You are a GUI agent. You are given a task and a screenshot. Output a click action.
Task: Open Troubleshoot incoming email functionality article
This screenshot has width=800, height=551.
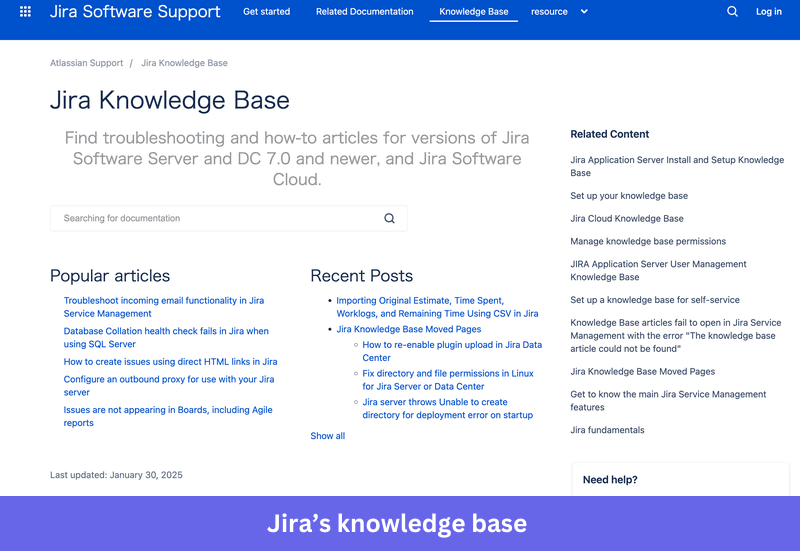pyautogui.click(x=164, y=307)
